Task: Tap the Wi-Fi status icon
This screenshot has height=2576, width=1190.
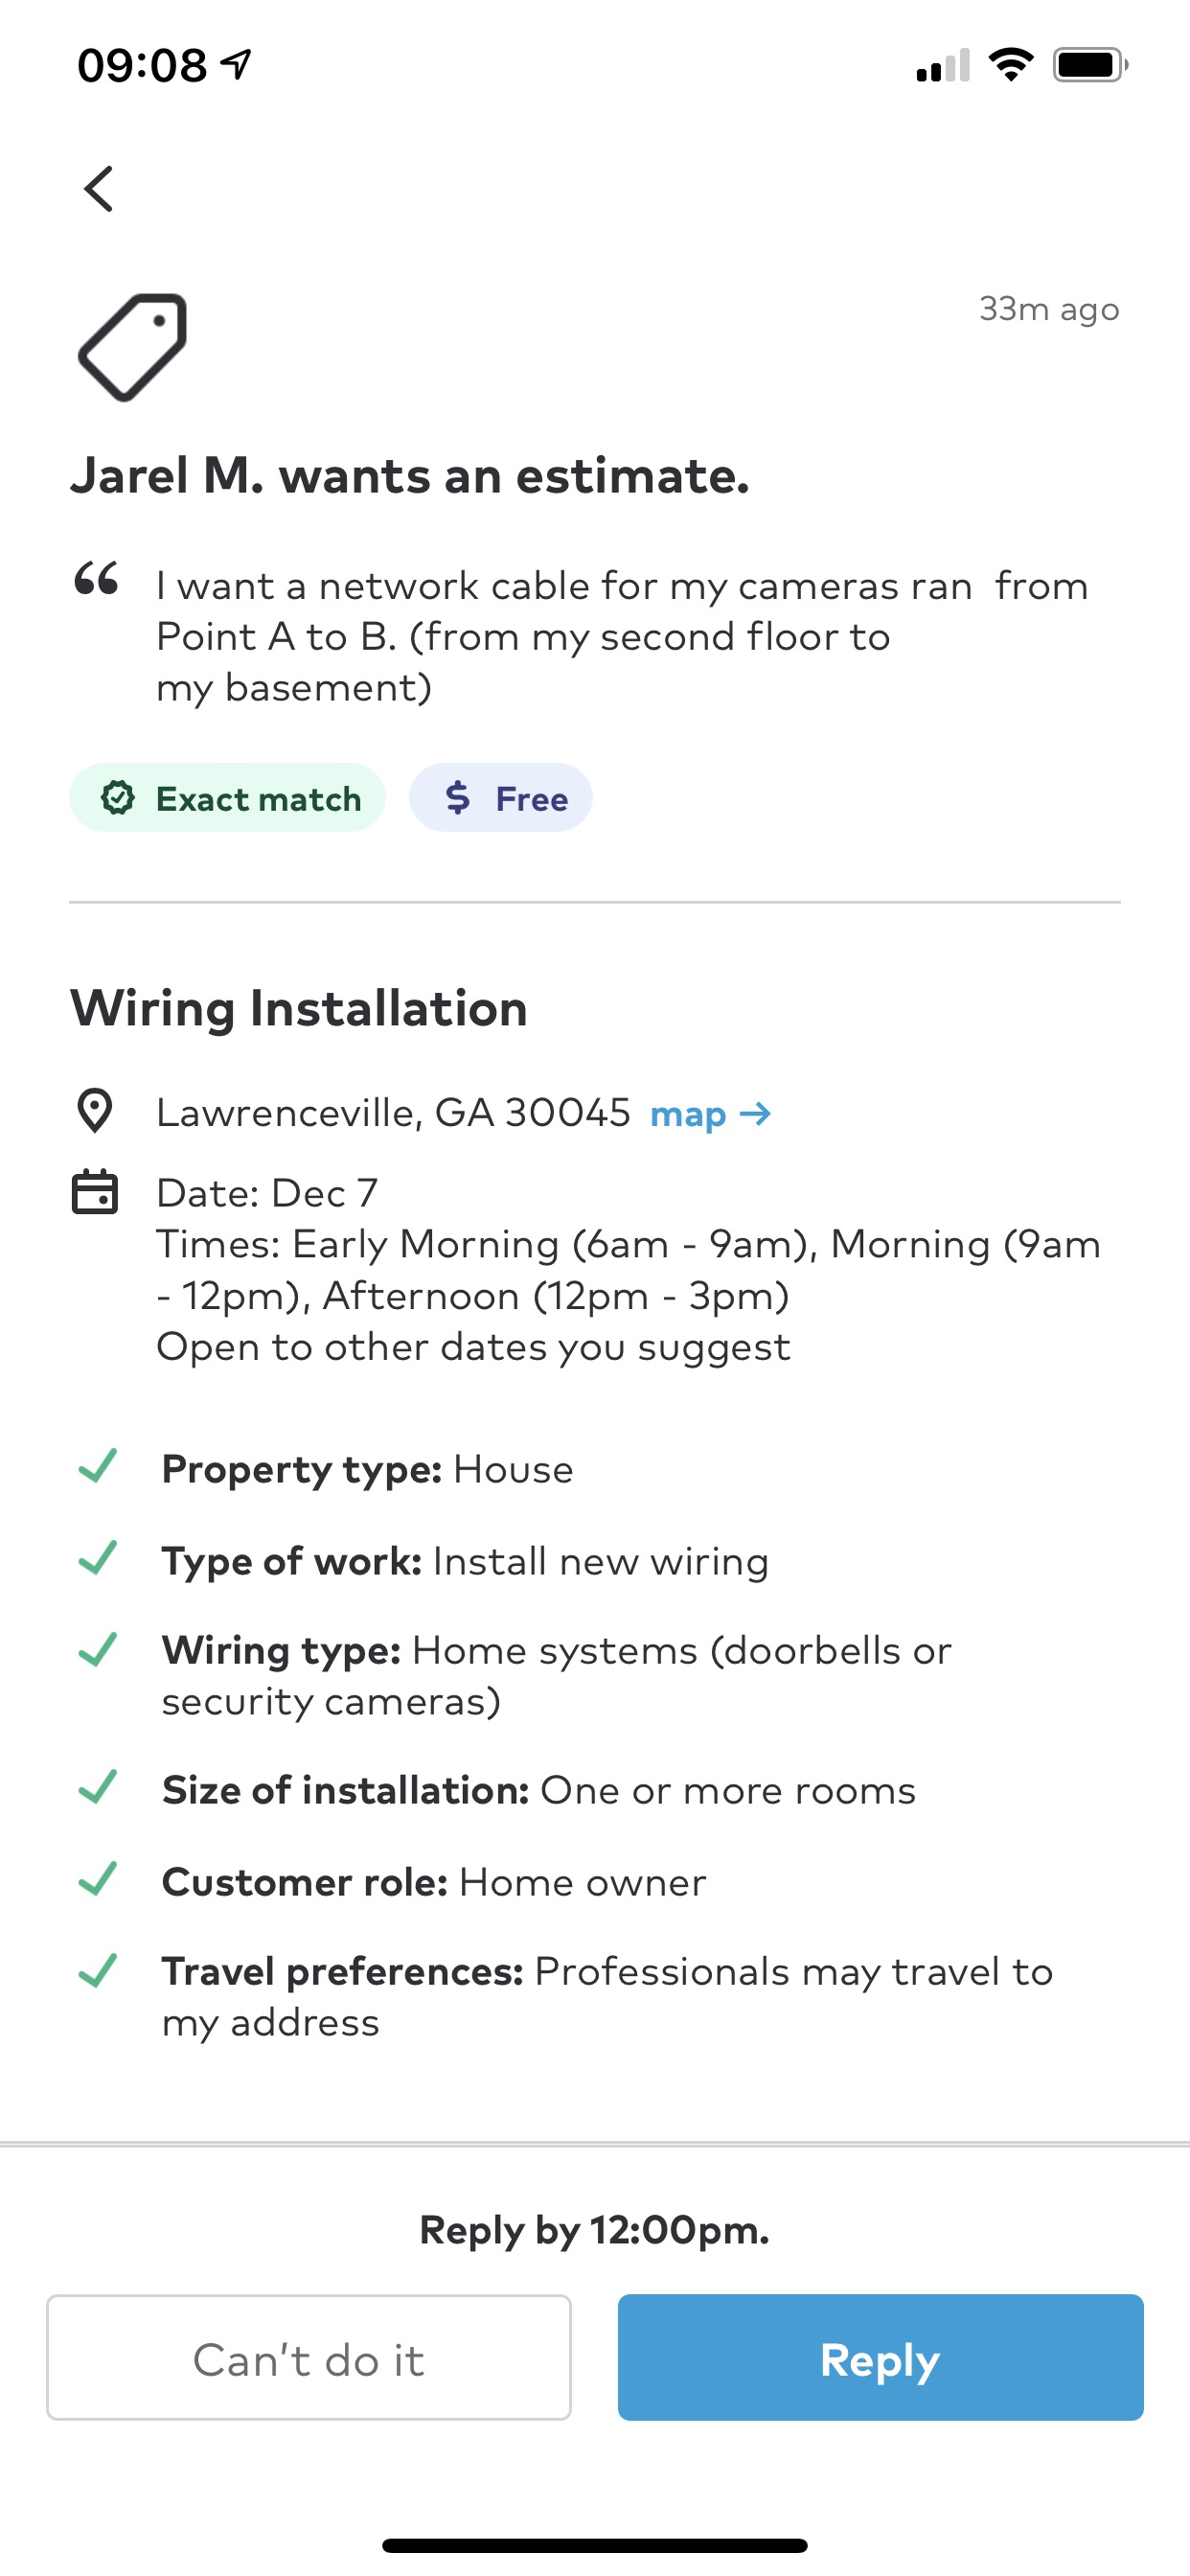Action: (1011, 65)
